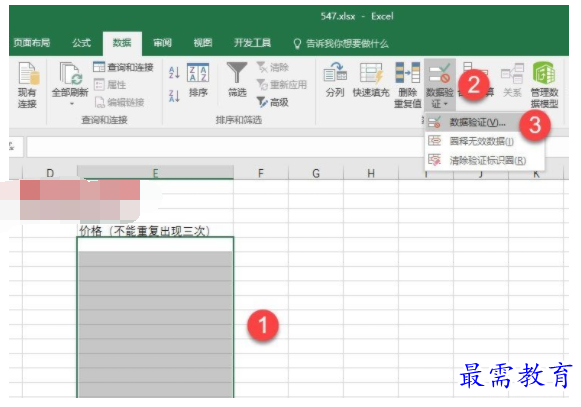Viewport: 581px width, 407px height.
Task: Click the active white cell under the 价格 header
Action: tap(155, 244)
